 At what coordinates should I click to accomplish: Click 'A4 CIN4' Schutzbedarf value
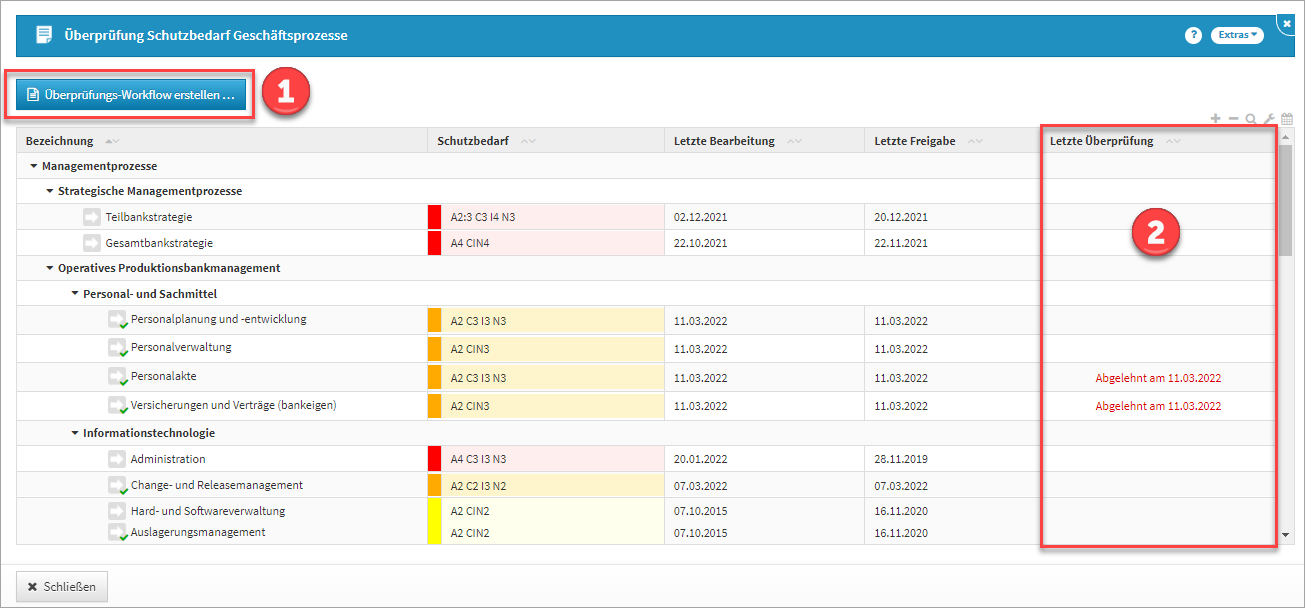pyautogui.click(x=470, y=243)
